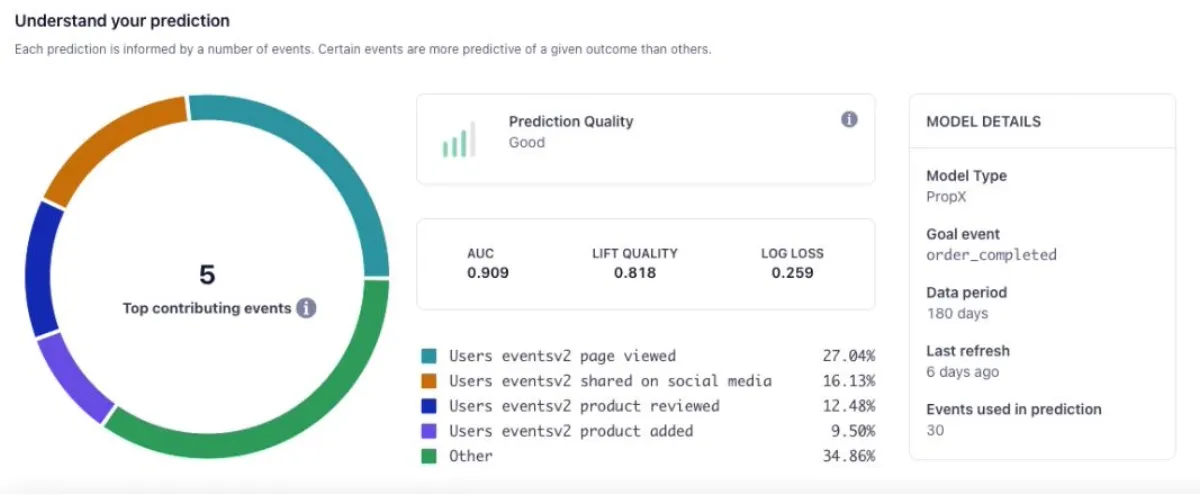Click the Model Details panel header

(x=983, y=122)
